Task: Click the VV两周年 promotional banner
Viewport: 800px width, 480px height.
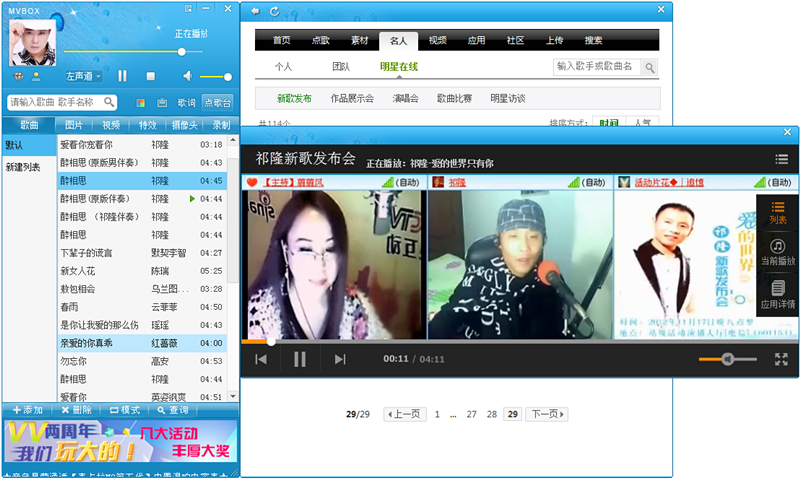Action: coord(121,442)
